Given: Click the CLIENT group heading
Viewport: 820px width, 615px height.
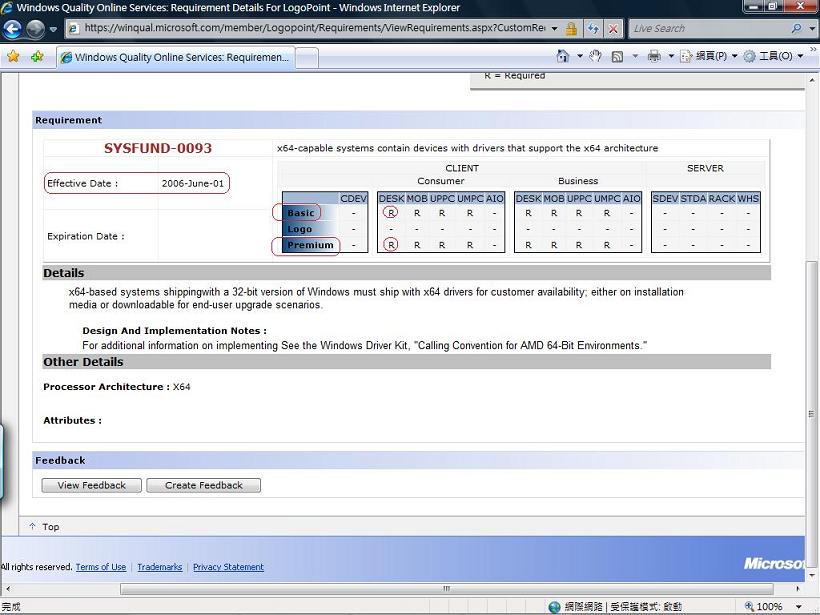Looking at the screenshot, I should coord(462,168).
